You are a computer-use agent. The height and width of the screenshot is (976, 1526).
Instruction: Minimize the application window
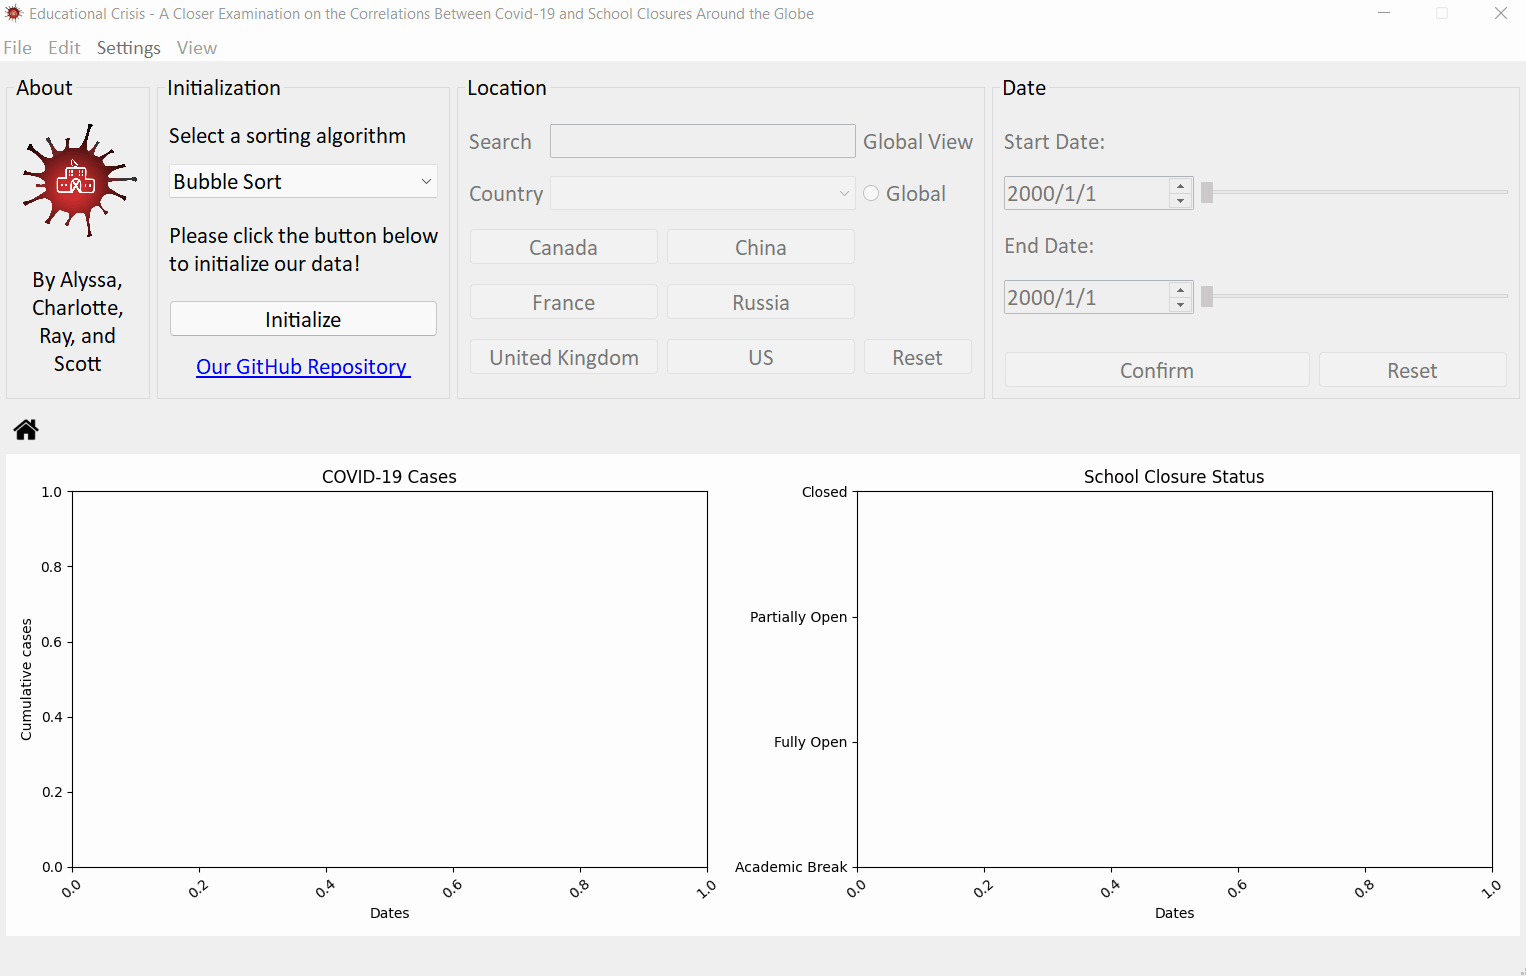(x=1385, y=13)
